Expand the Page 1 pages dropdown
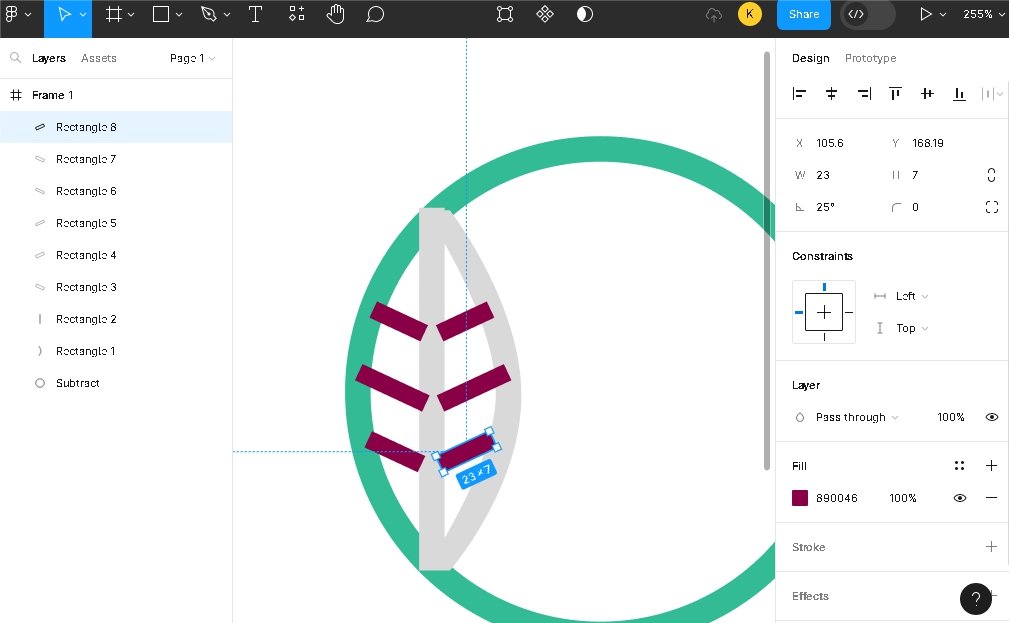The image size is (1009, 623). [192, 58]
